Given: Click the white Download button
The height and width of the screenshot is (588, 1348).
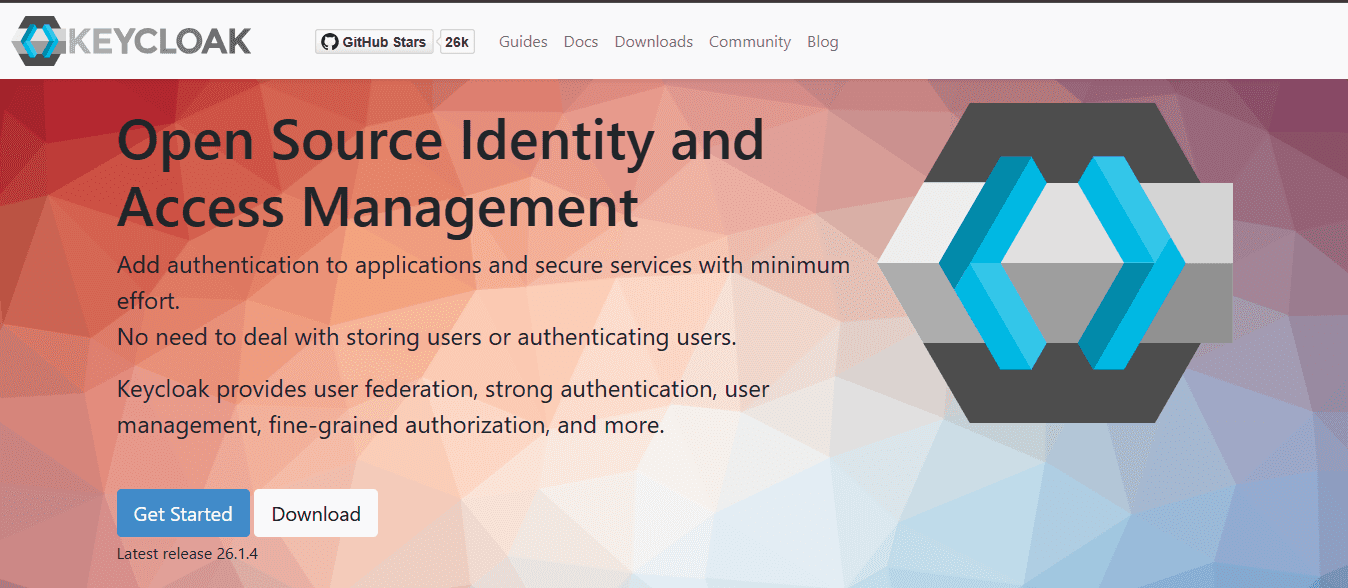Looking at the screenshot, I should tap(316, 513).
